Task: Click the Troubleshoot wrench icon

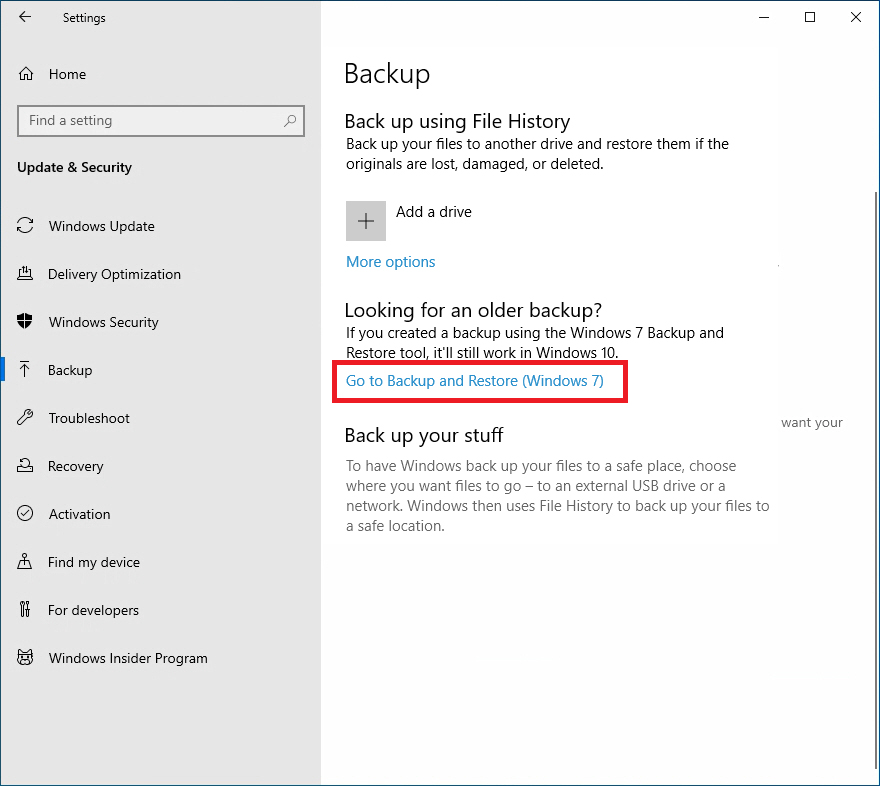Action: (x=25, y=417)
